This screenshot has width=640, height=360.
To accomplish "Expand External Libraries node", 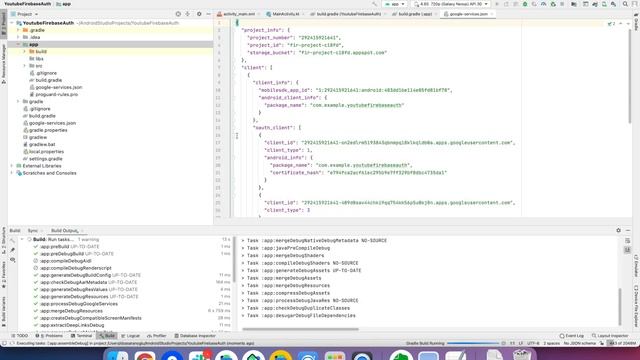I will coord(12,166).
